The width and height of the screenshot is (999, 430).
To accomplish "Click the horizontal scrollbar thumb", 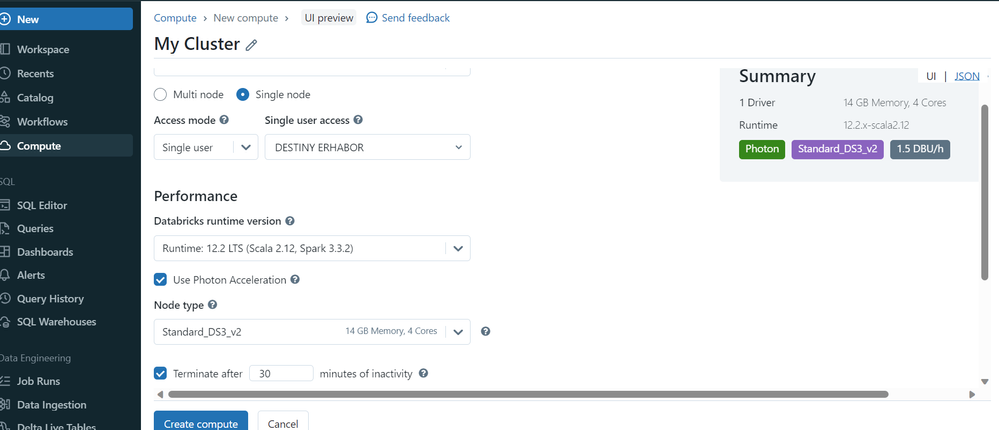I will click(x=528, y=394).
